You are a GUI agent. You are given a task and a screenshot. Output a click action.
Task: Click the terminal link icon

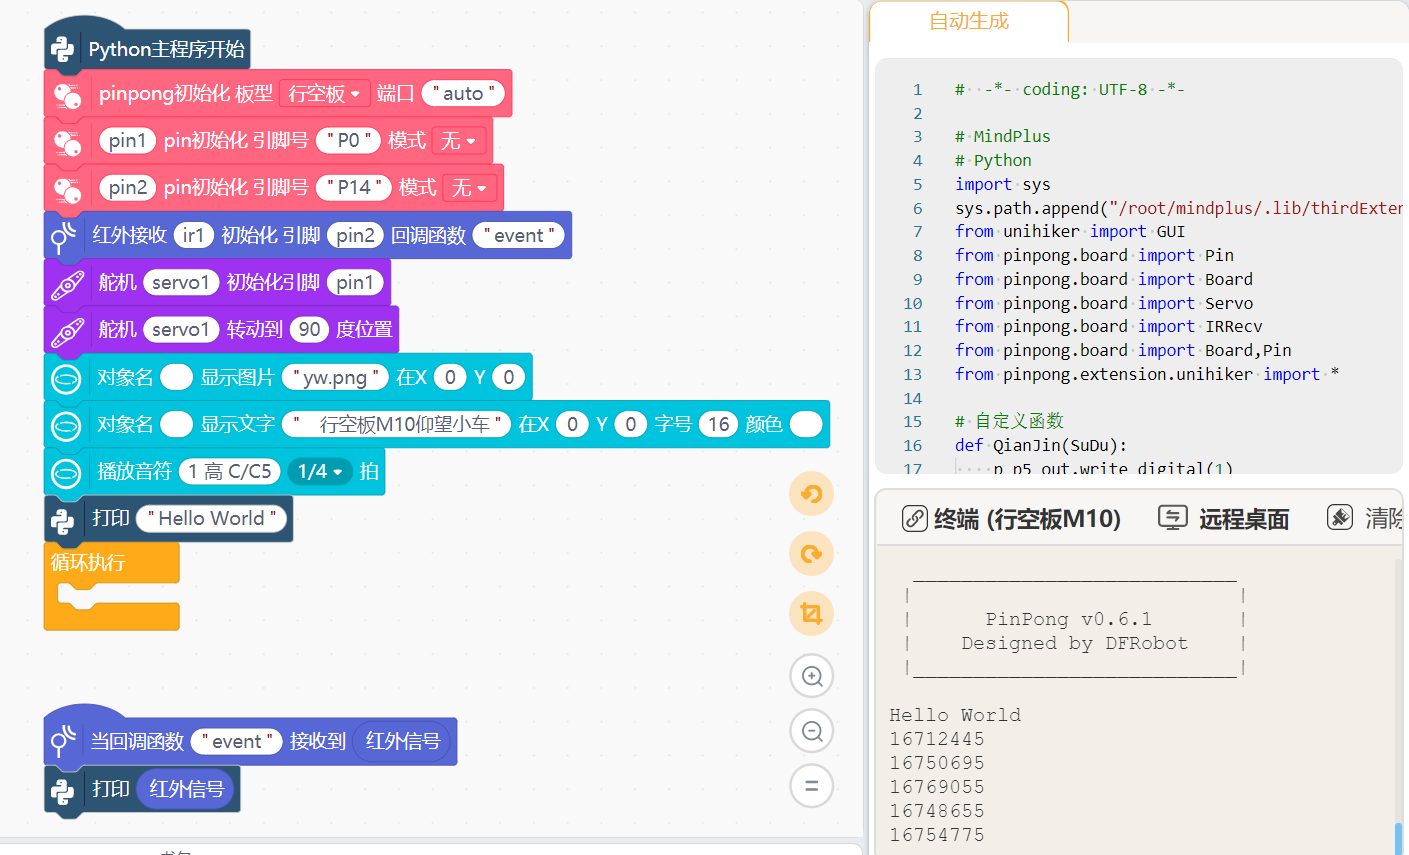click(x=914, y=518)
